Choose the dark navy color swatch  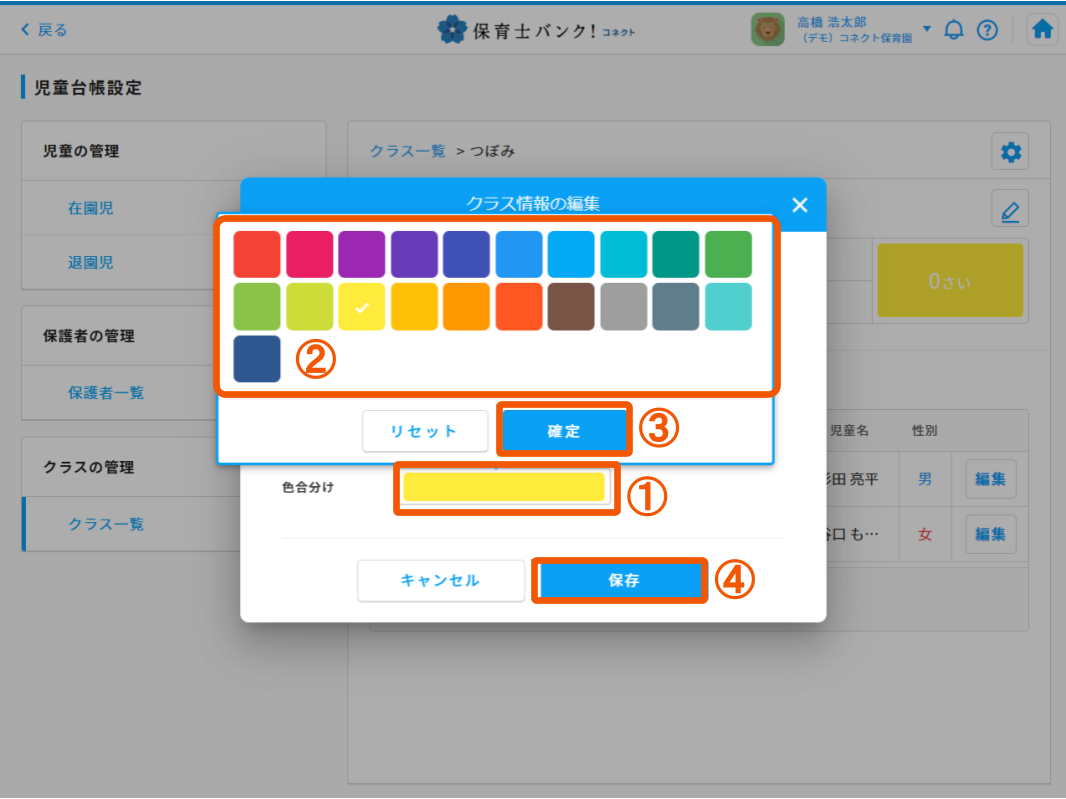tap(257, 359)
